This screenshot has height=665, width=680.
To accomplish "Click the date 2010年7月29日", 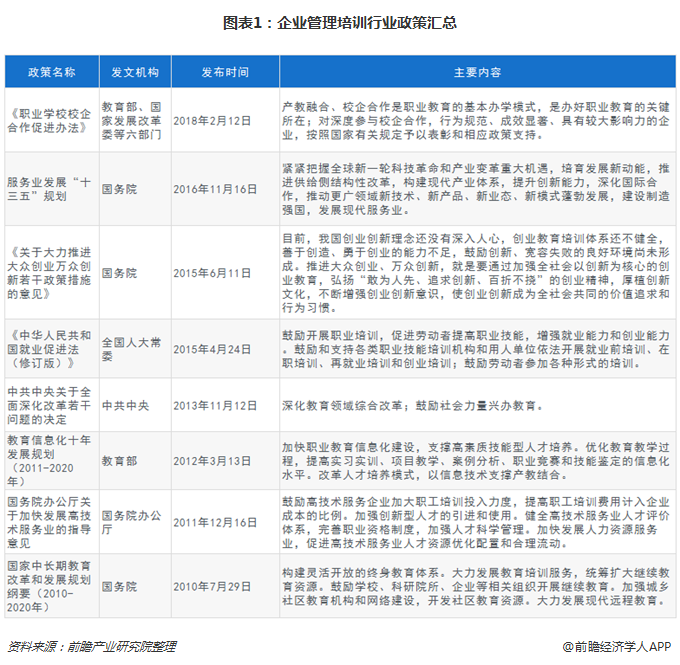I will pyautogui.click(x=213, y=587).
